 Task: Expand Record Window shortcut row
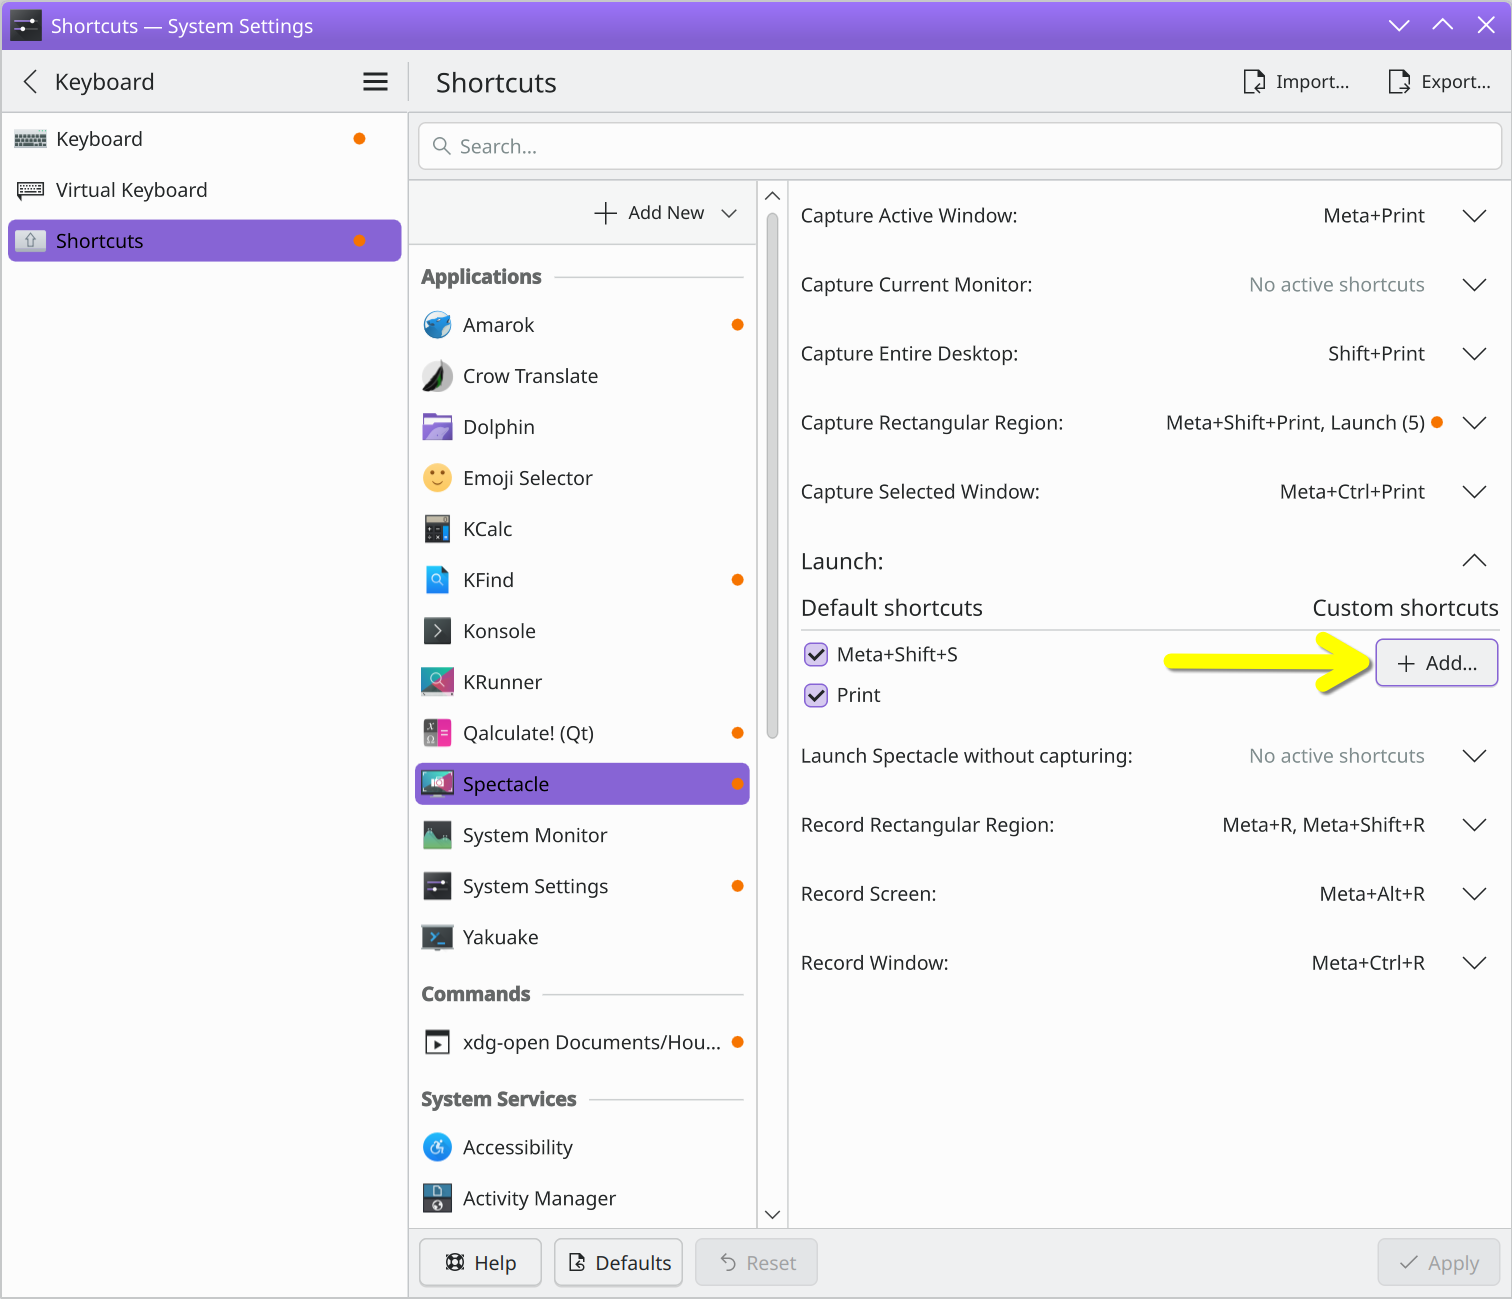click(1474, 963)
